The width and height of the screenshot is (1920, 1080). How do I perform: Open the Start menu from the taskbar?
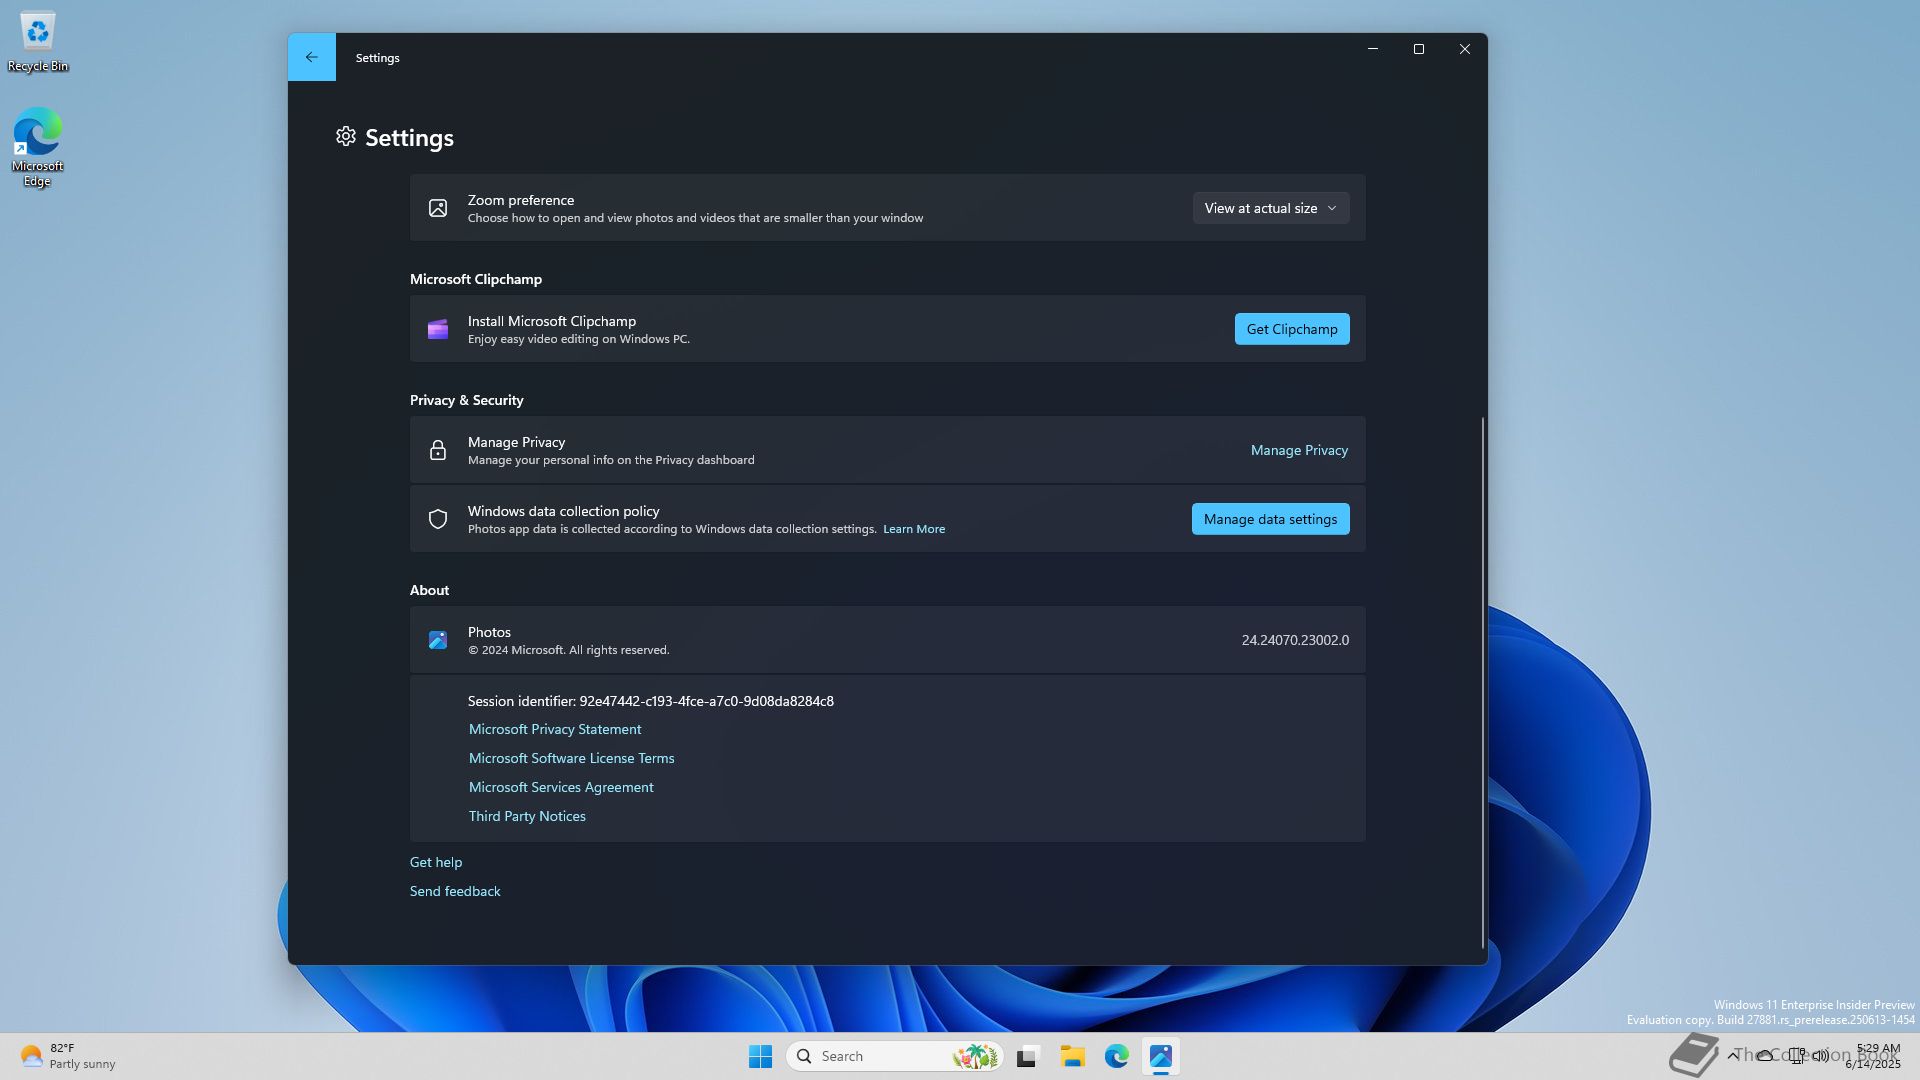click(x=760, y=1056)
